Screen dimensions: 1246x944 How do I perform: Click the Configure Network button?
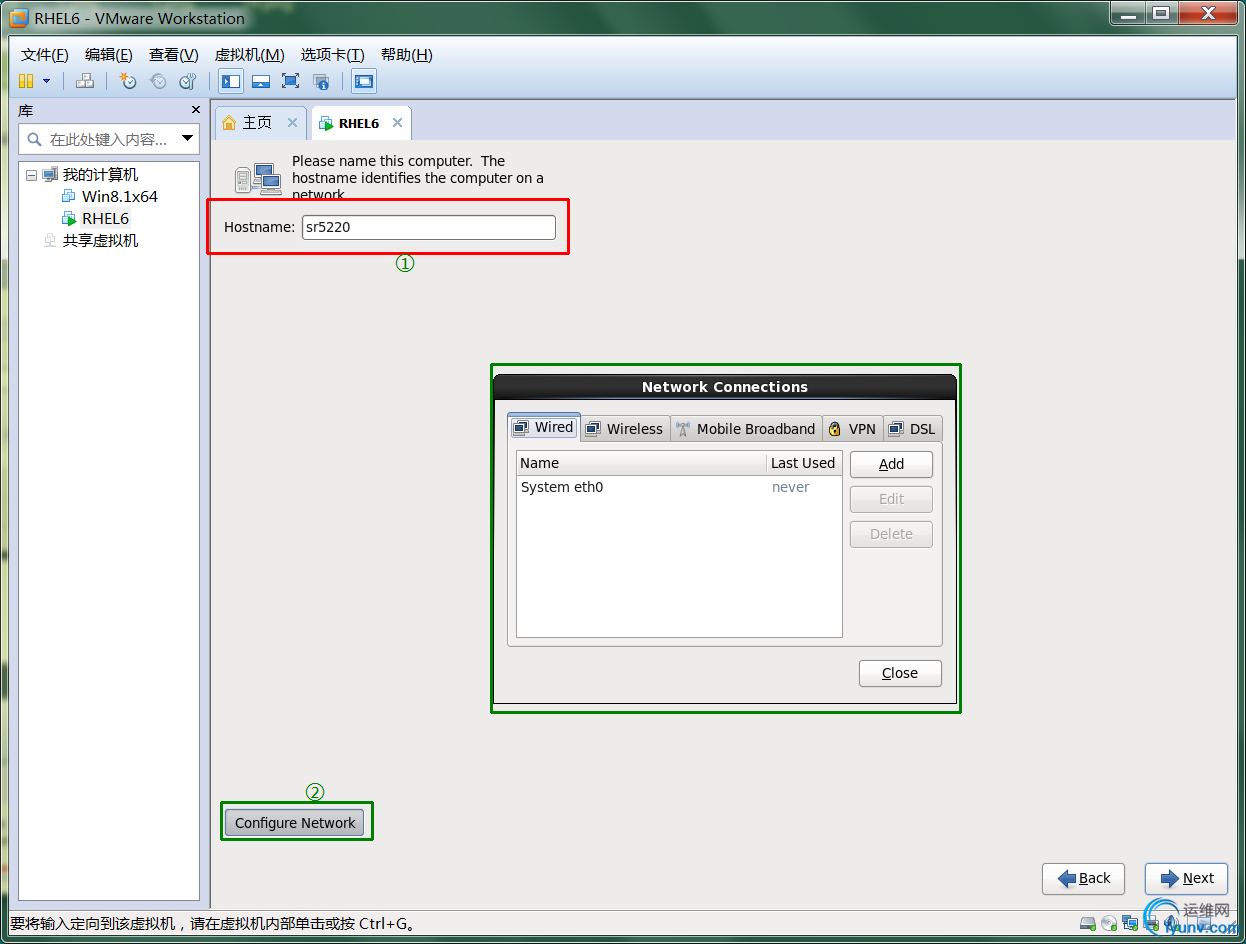[295, 823]
